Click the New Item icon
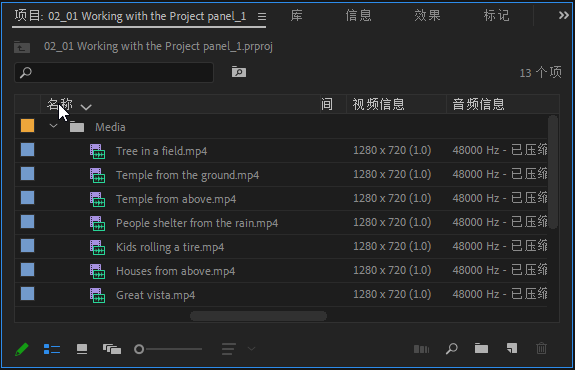The image size is (575, 370). click(x=512, y=348)
